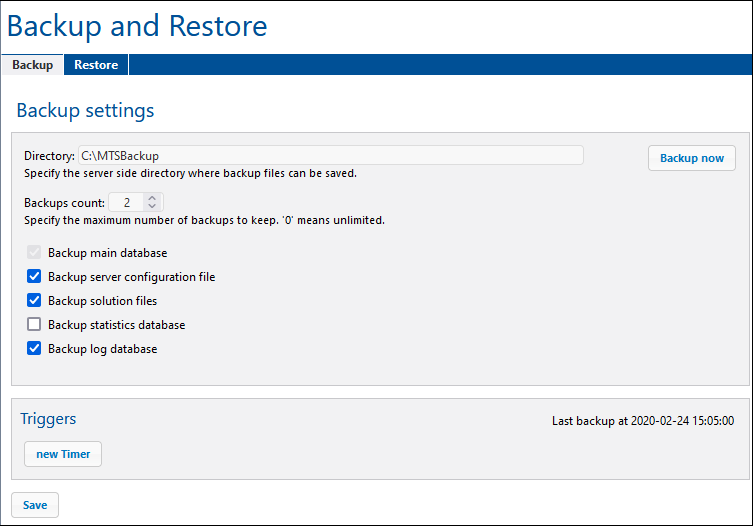Click the maximum backups help text

tap(205, 220)
